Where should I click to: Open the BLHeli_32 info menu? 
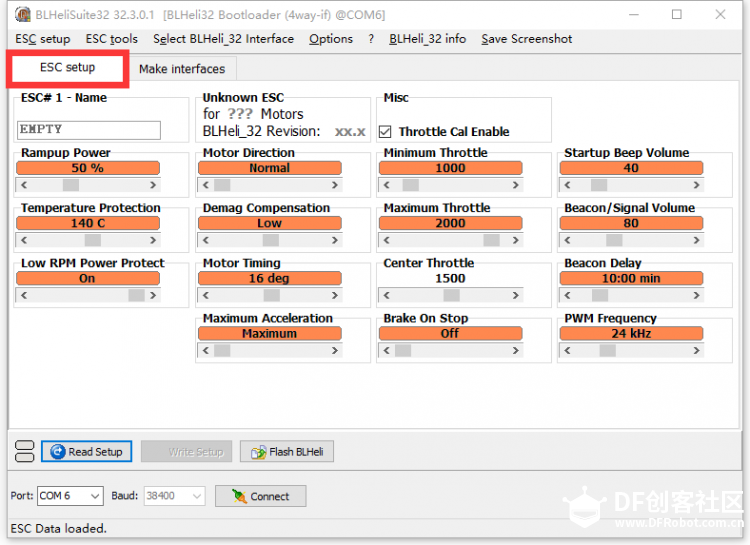428,39
